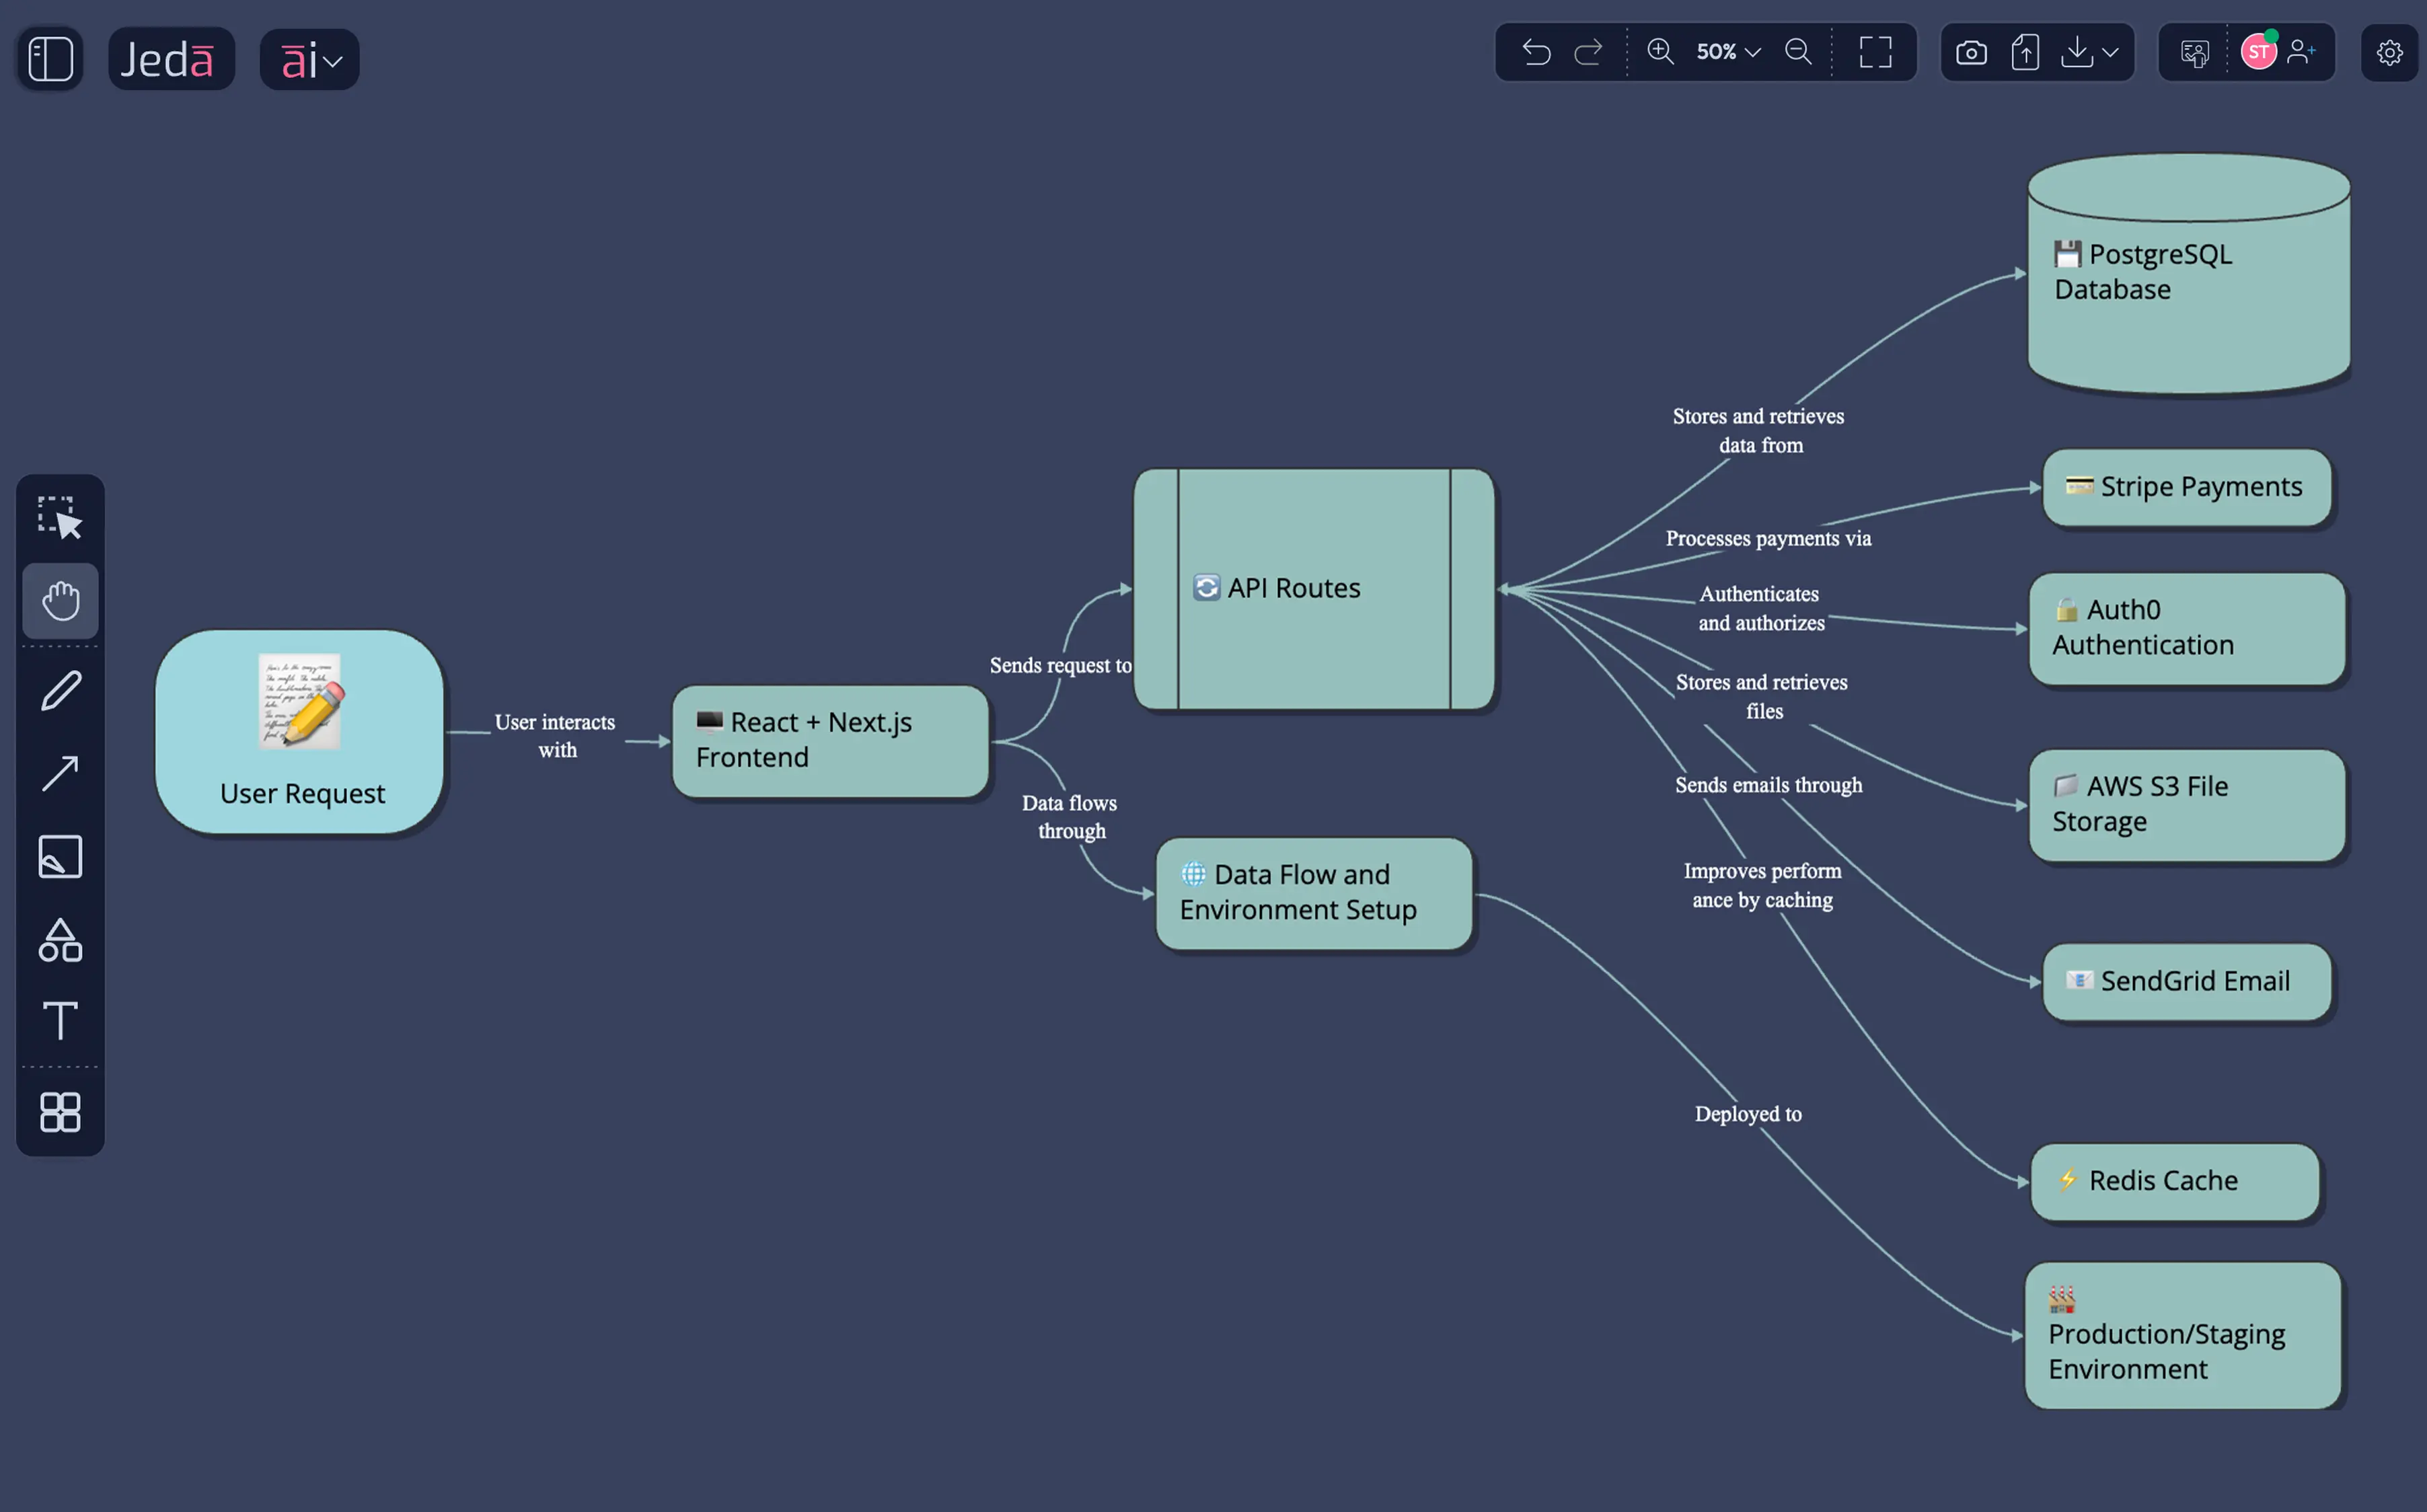Open the chat and comments icon
The image size is (2427, 1512).
point(2195,53)
